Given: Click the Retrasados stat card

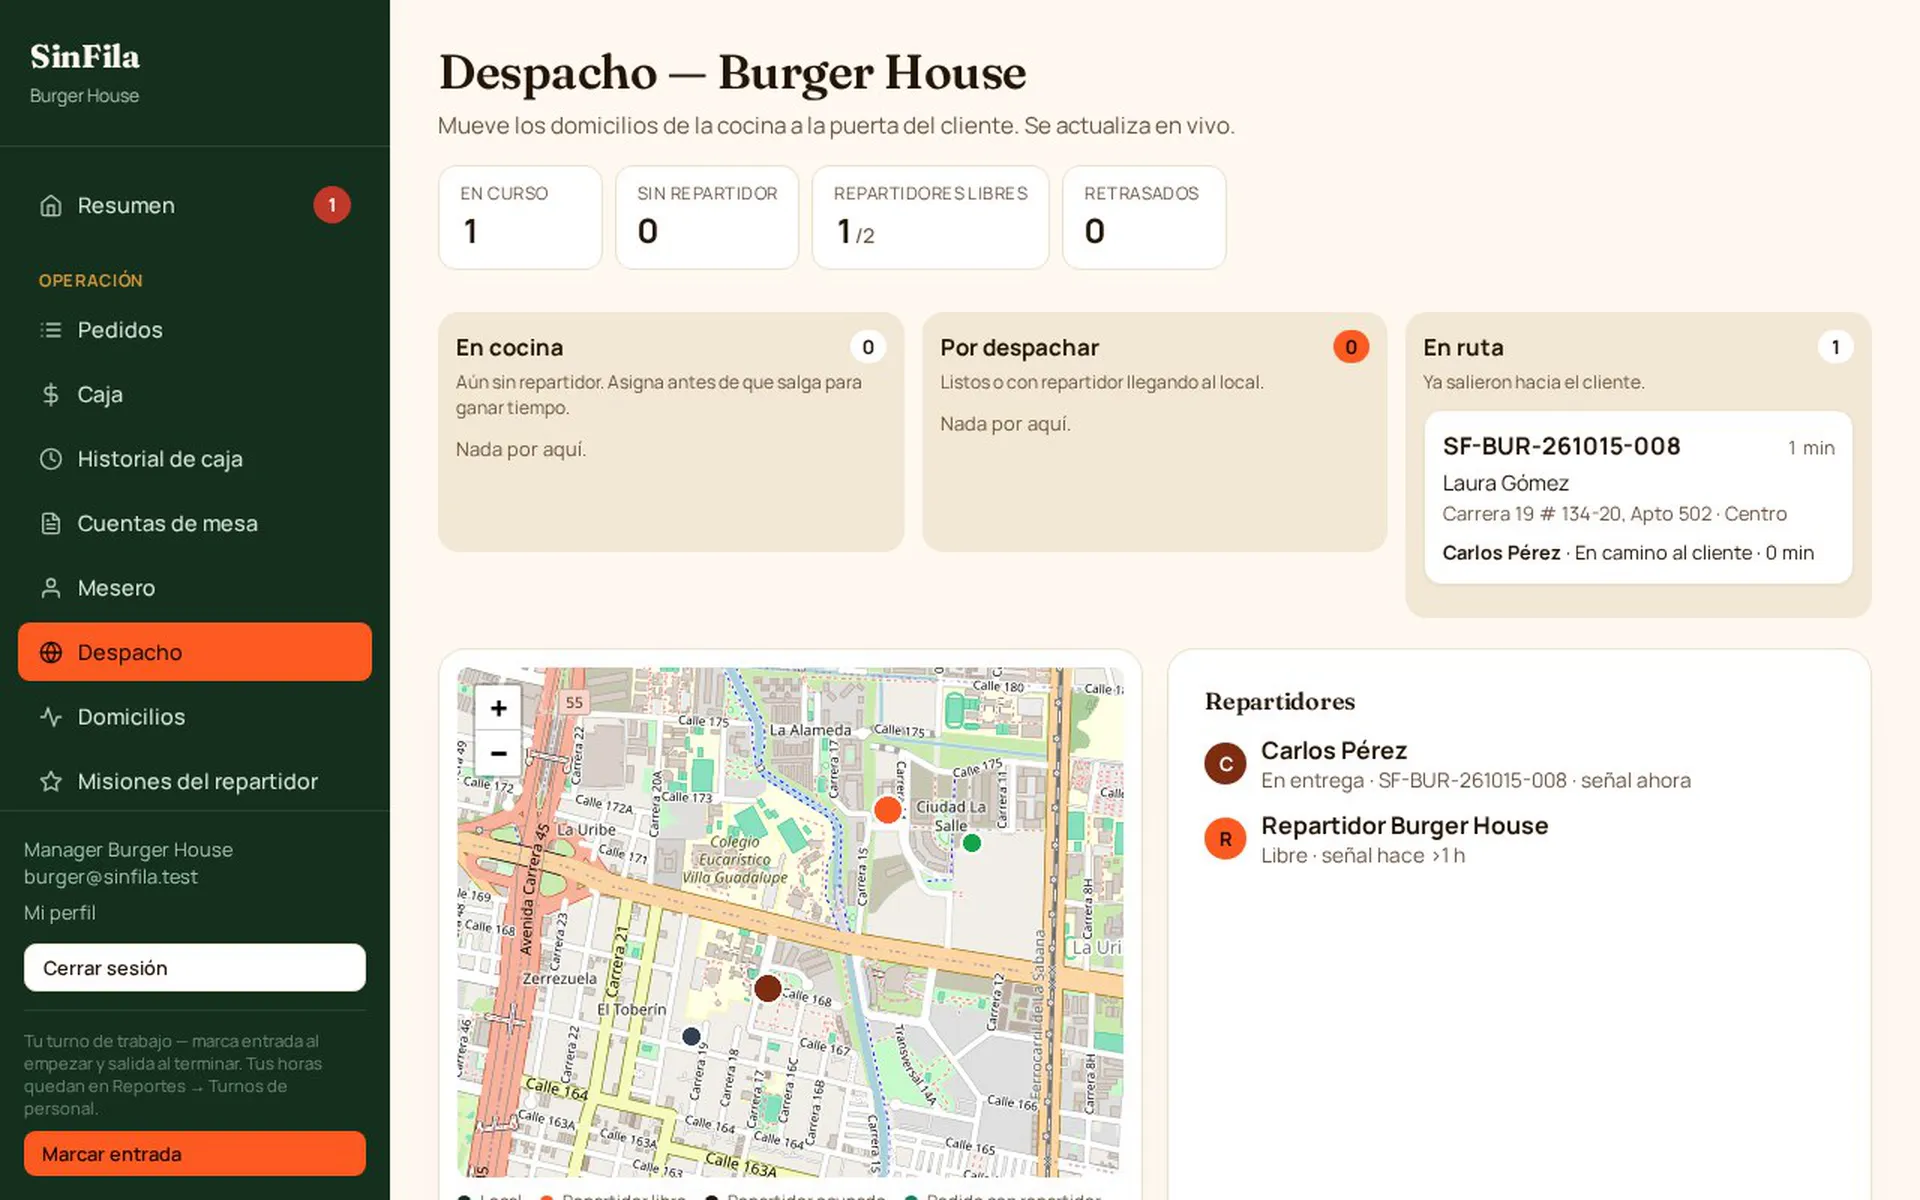Looking at the screenshot, I should coord(1144,217).
